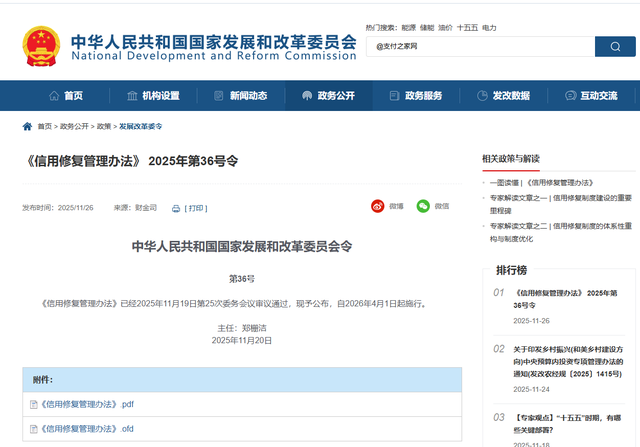Click hot search term 油价
The width and height of the screenshot is (640, 447).
click(x=445, y=28)
